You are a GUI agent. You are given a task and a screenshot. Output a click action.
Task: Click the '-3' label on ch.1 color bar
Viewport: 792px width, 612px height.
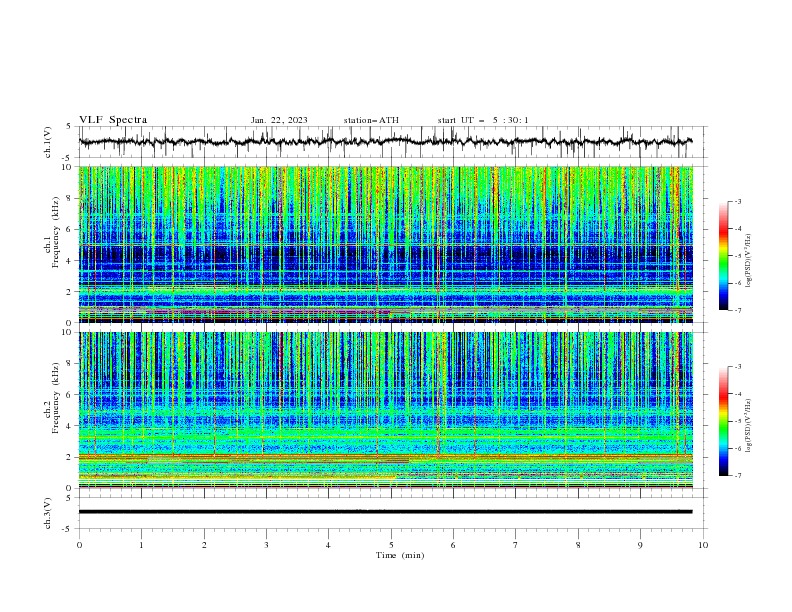point(738,202)
